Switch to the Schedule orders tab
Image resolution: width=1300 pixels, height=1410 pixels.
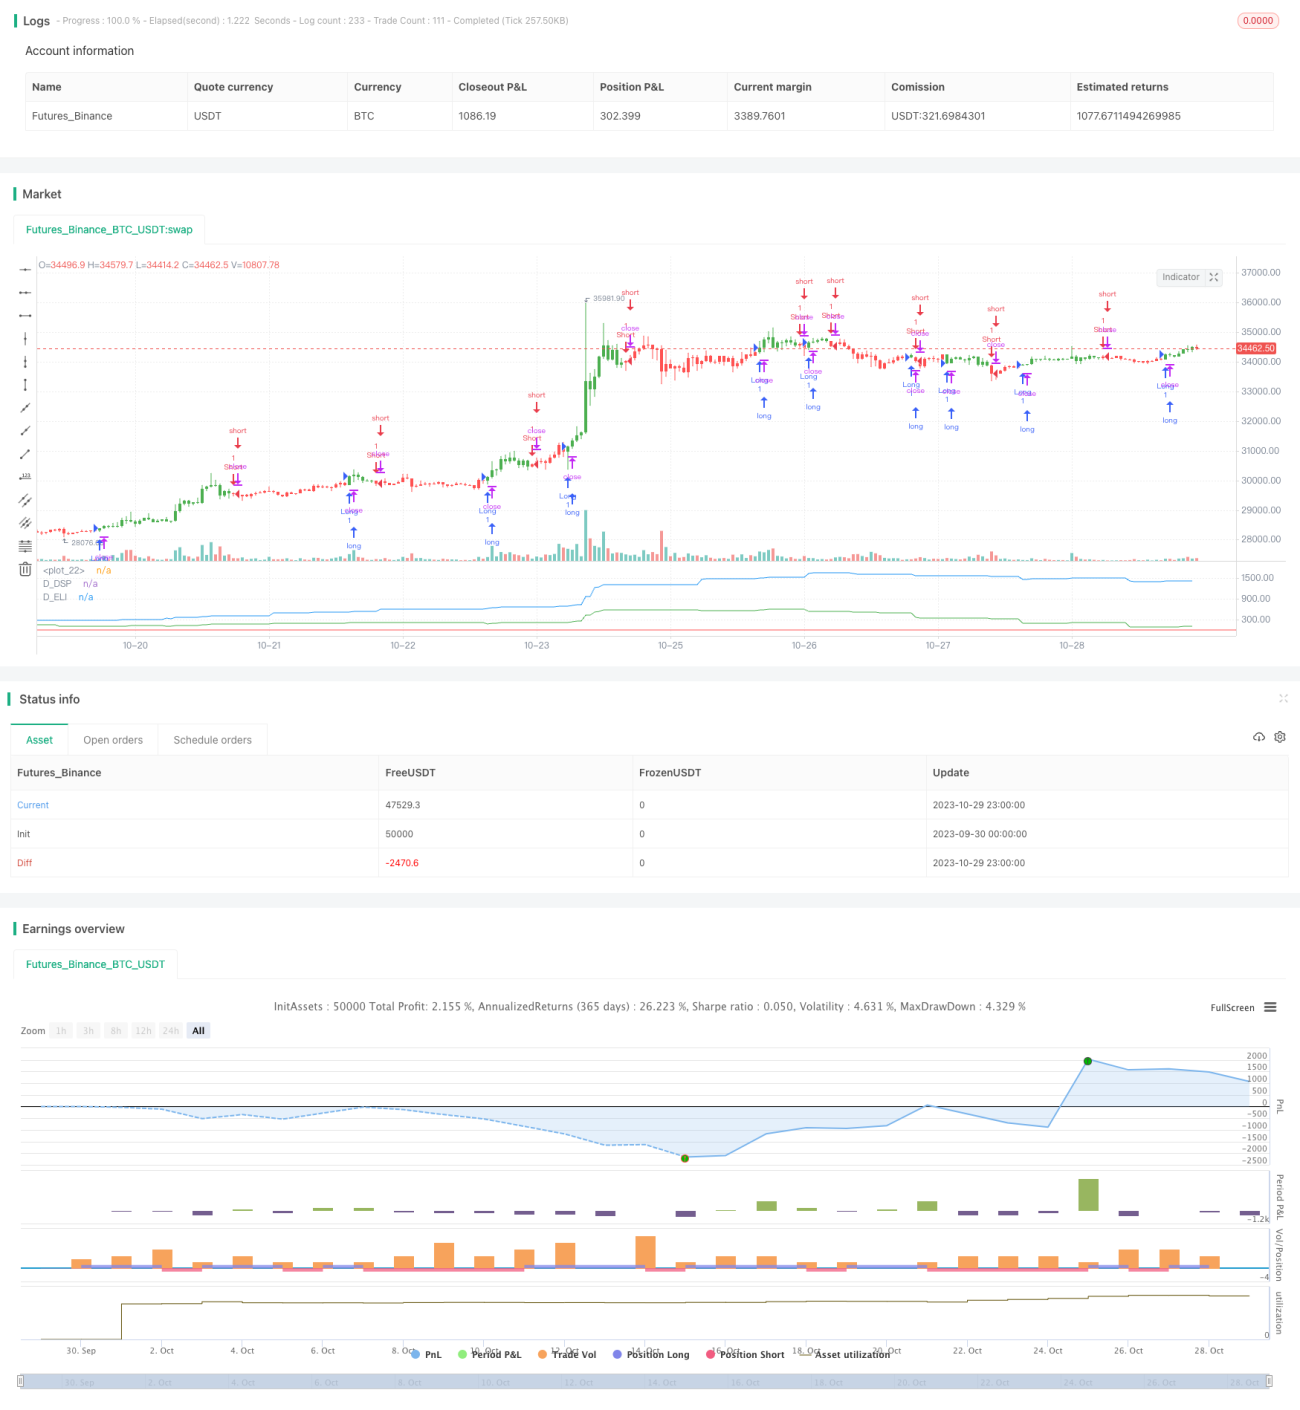tap(213, 740)
